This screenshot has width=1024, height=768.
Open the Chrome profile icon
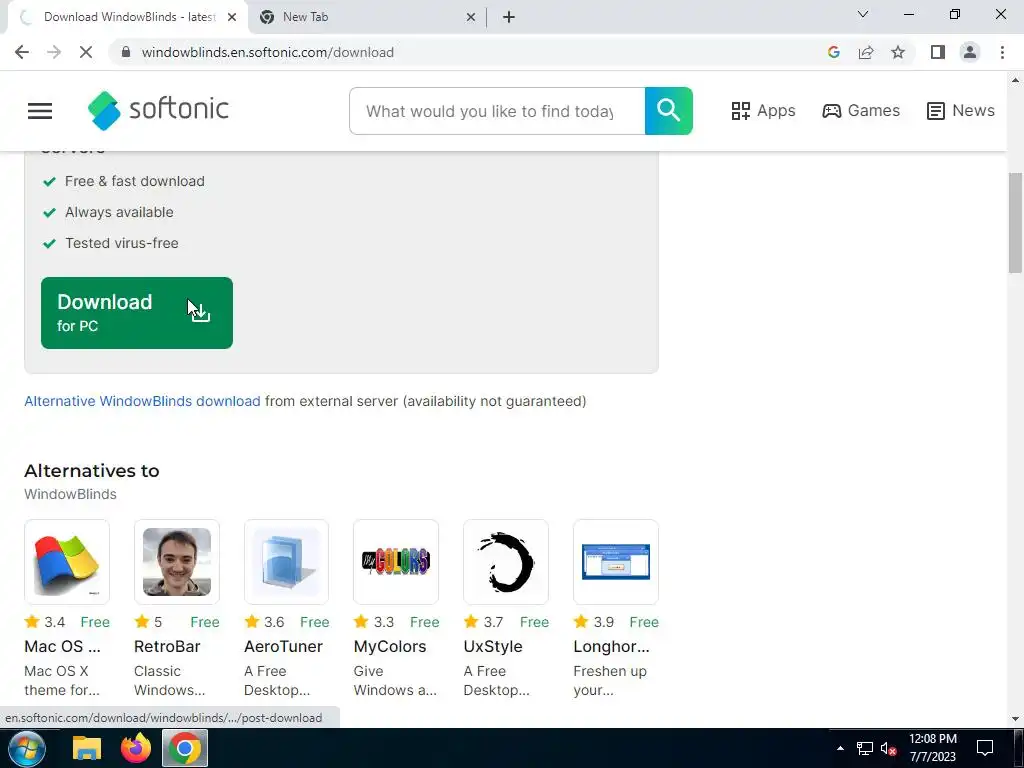pyautogui.click(x=970, y=52)
